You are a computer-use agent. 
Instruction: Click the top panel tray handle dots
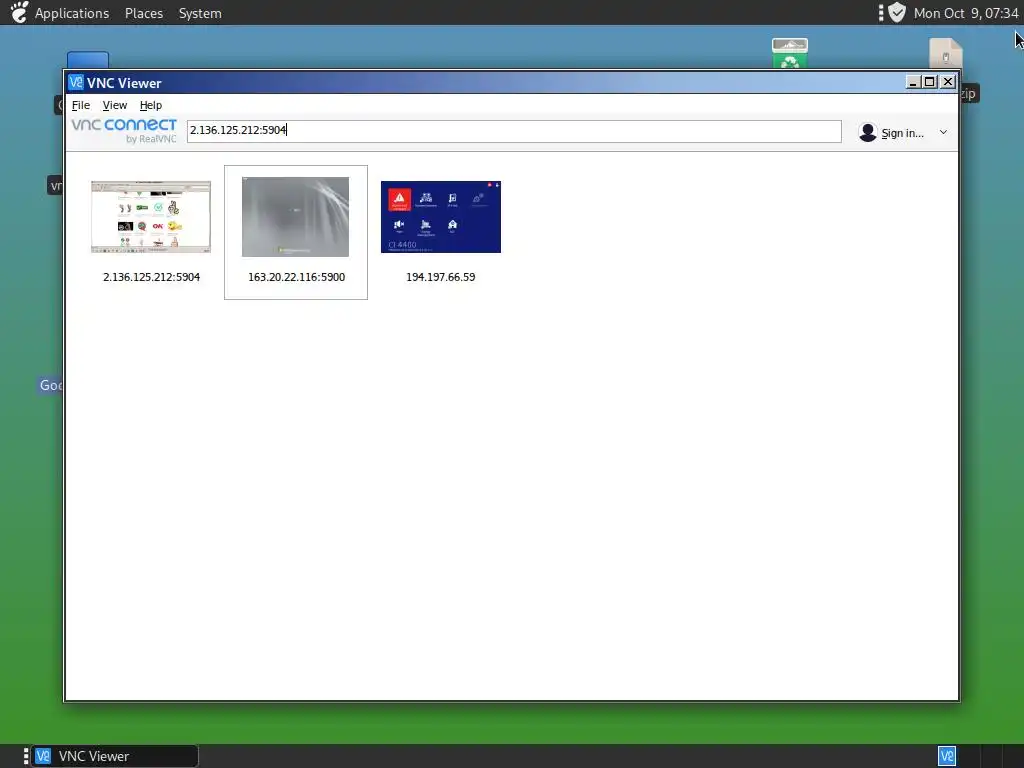point(881,12)
